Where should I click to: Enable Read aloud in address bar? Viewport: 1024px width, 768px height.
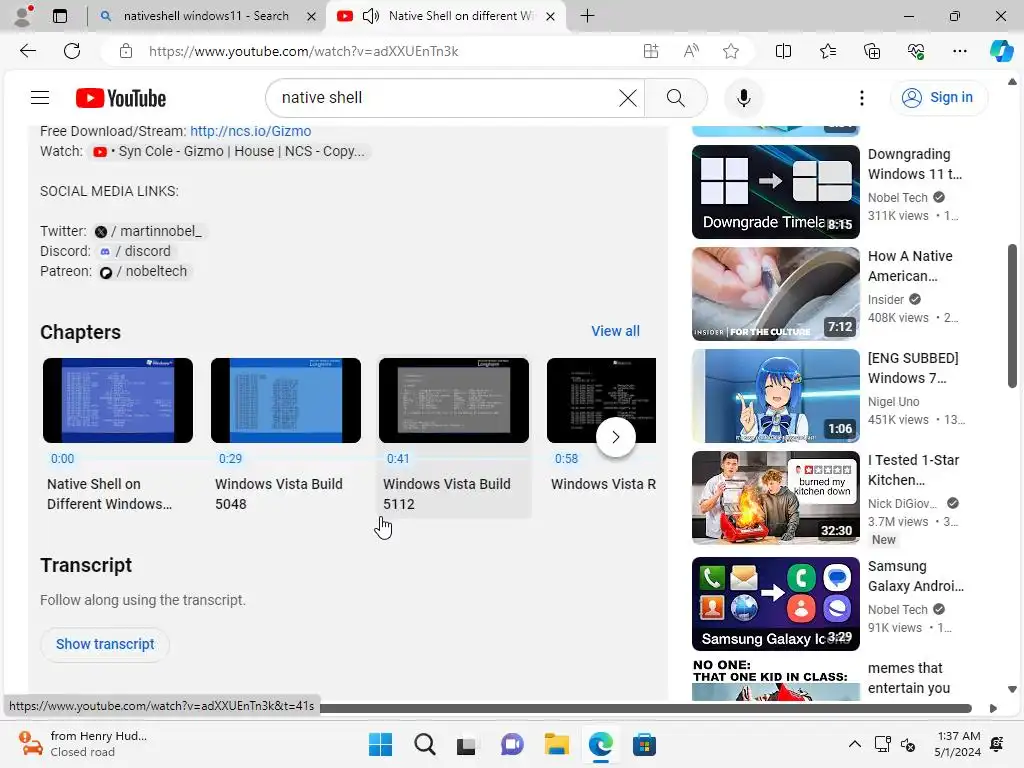(691, 51)
